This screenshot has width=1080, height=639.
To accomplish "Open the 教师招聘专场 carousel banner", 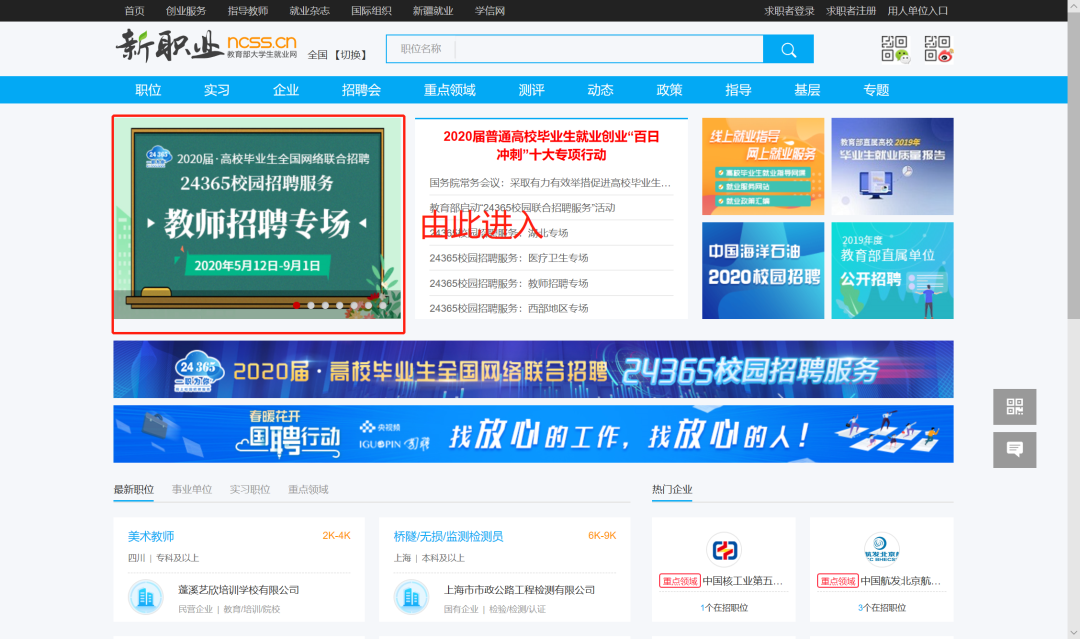I will [258, 218].
